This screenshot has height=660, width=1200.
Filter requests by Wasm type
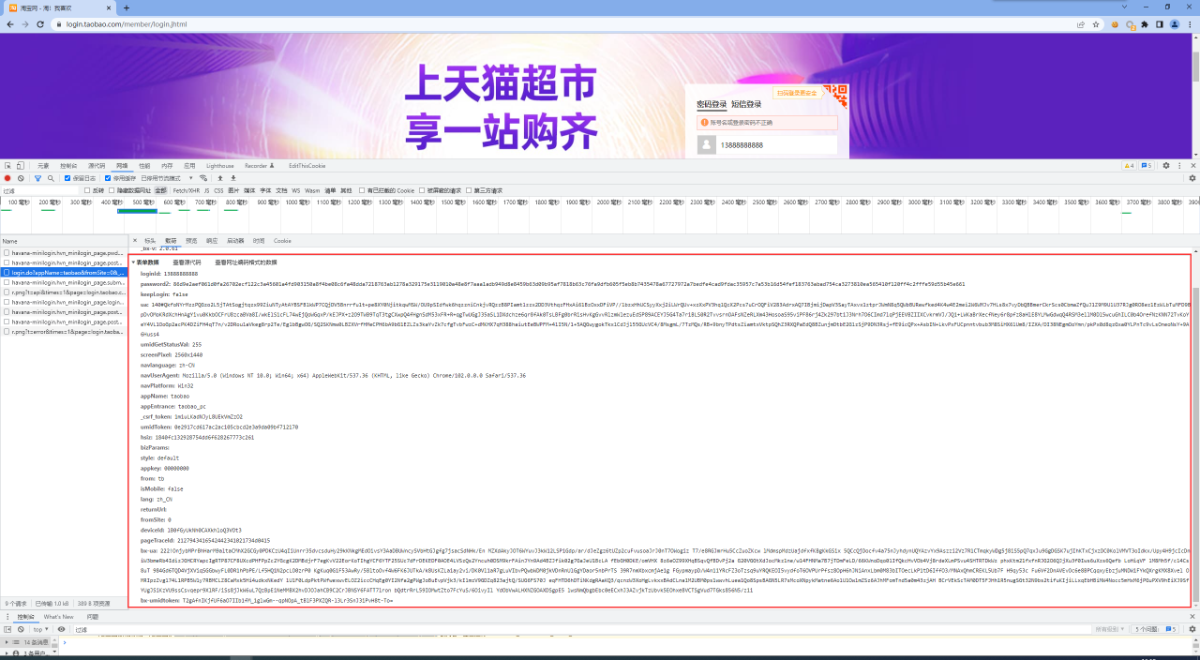[x=312, y=190]
